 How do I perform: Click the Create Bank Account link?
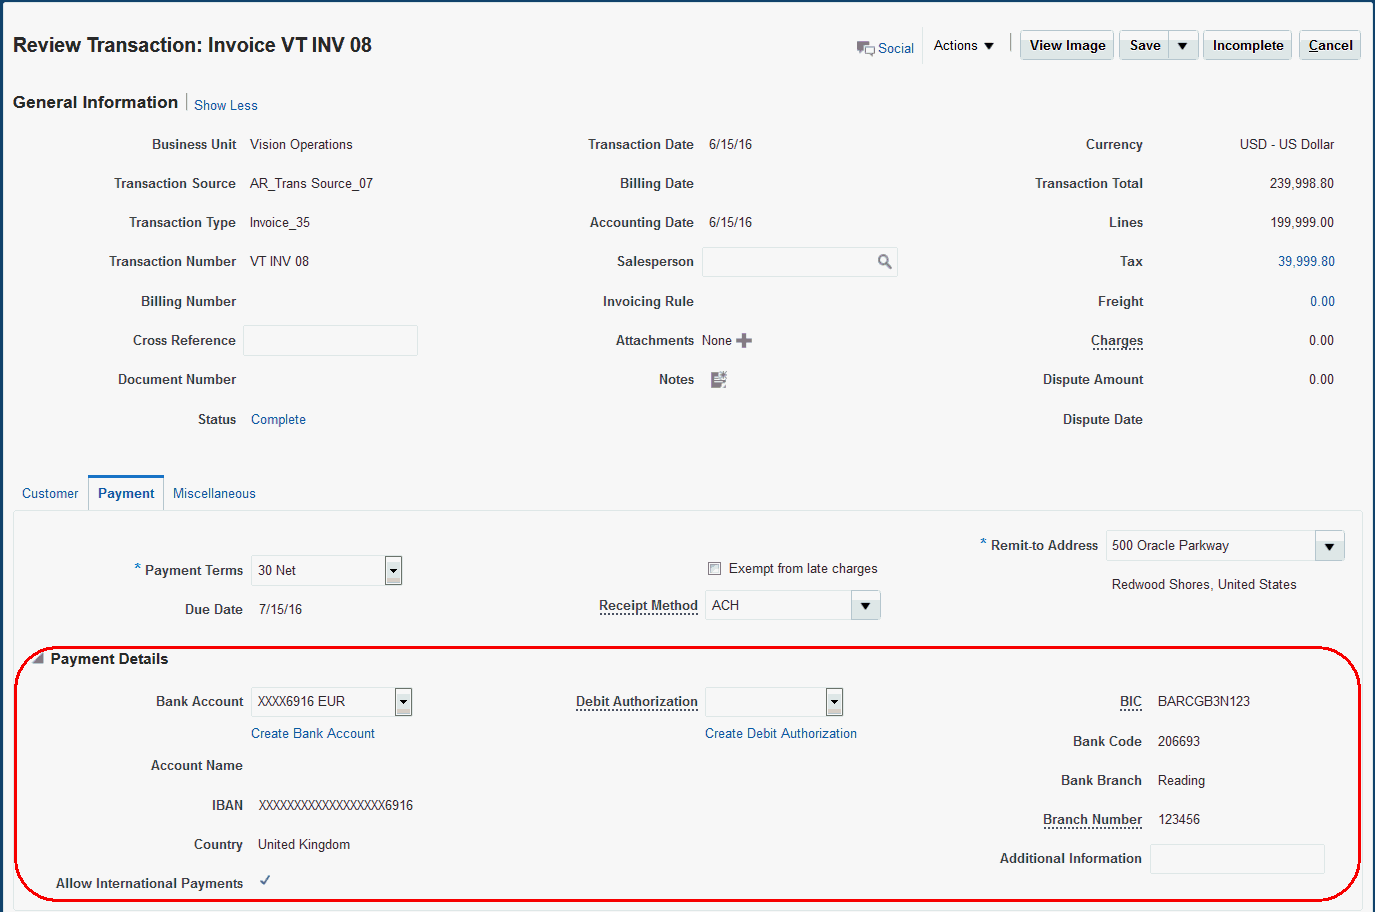tap(313, 734)
